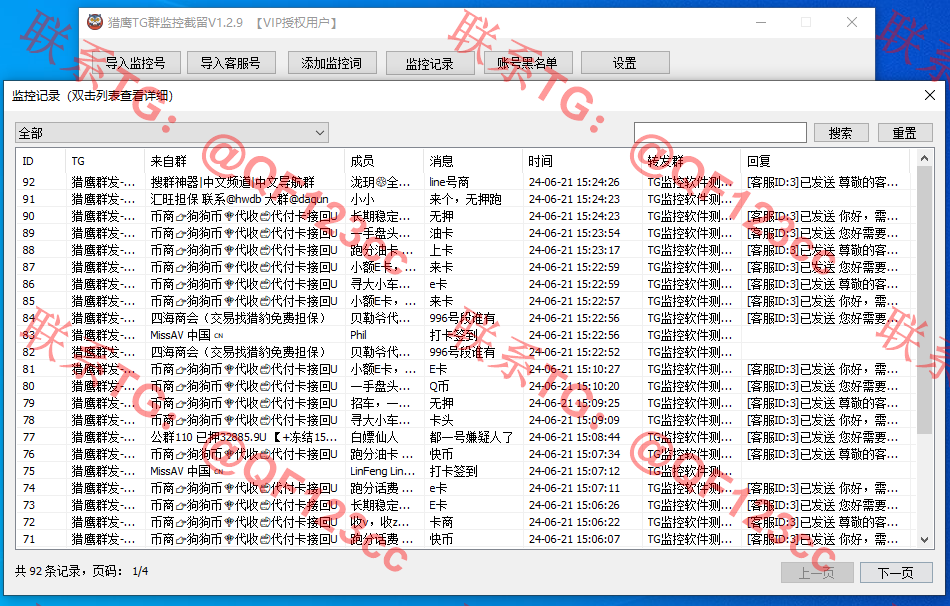The image size is (950, 606).
Task: Click timestamp '24-06-21 15:09:25'
Action: point(574,403)
